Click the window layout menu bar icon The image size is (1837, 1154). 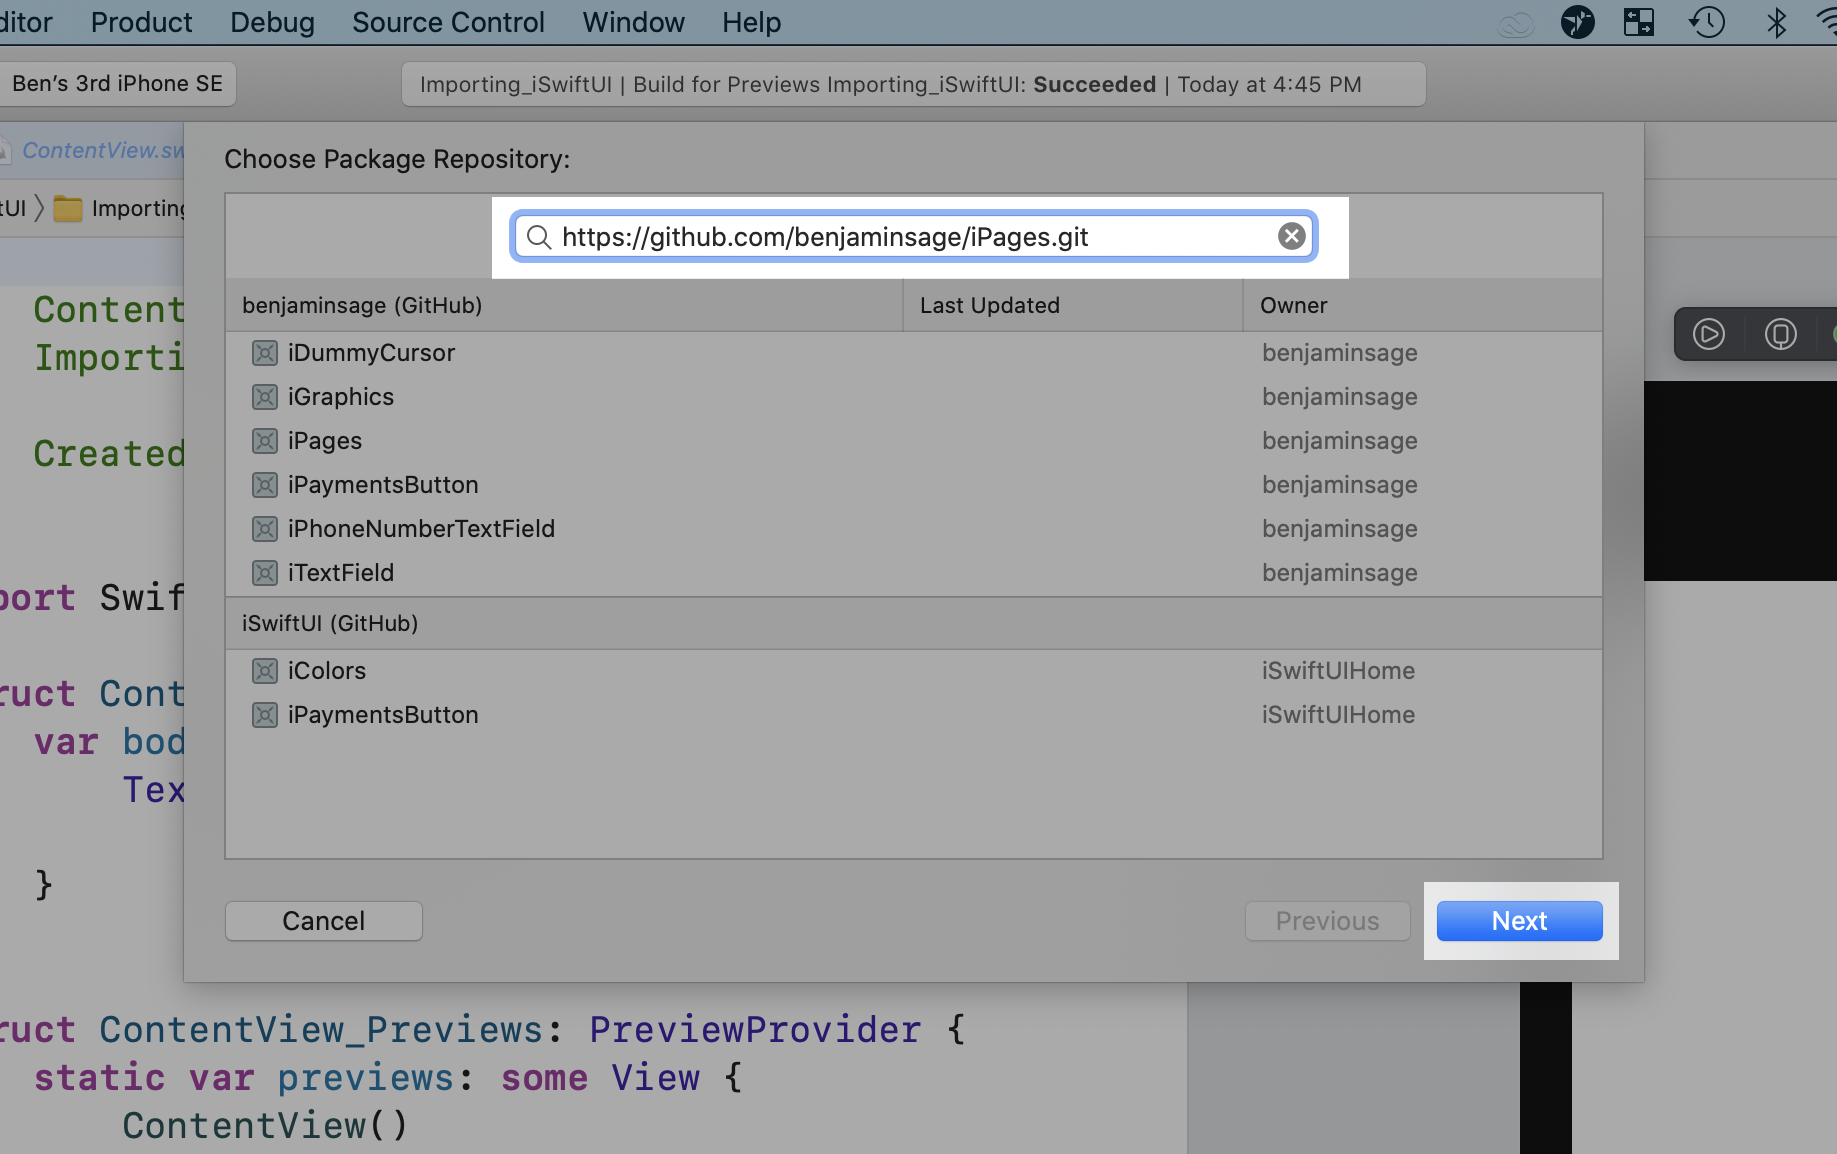[x=1639, y=22]
